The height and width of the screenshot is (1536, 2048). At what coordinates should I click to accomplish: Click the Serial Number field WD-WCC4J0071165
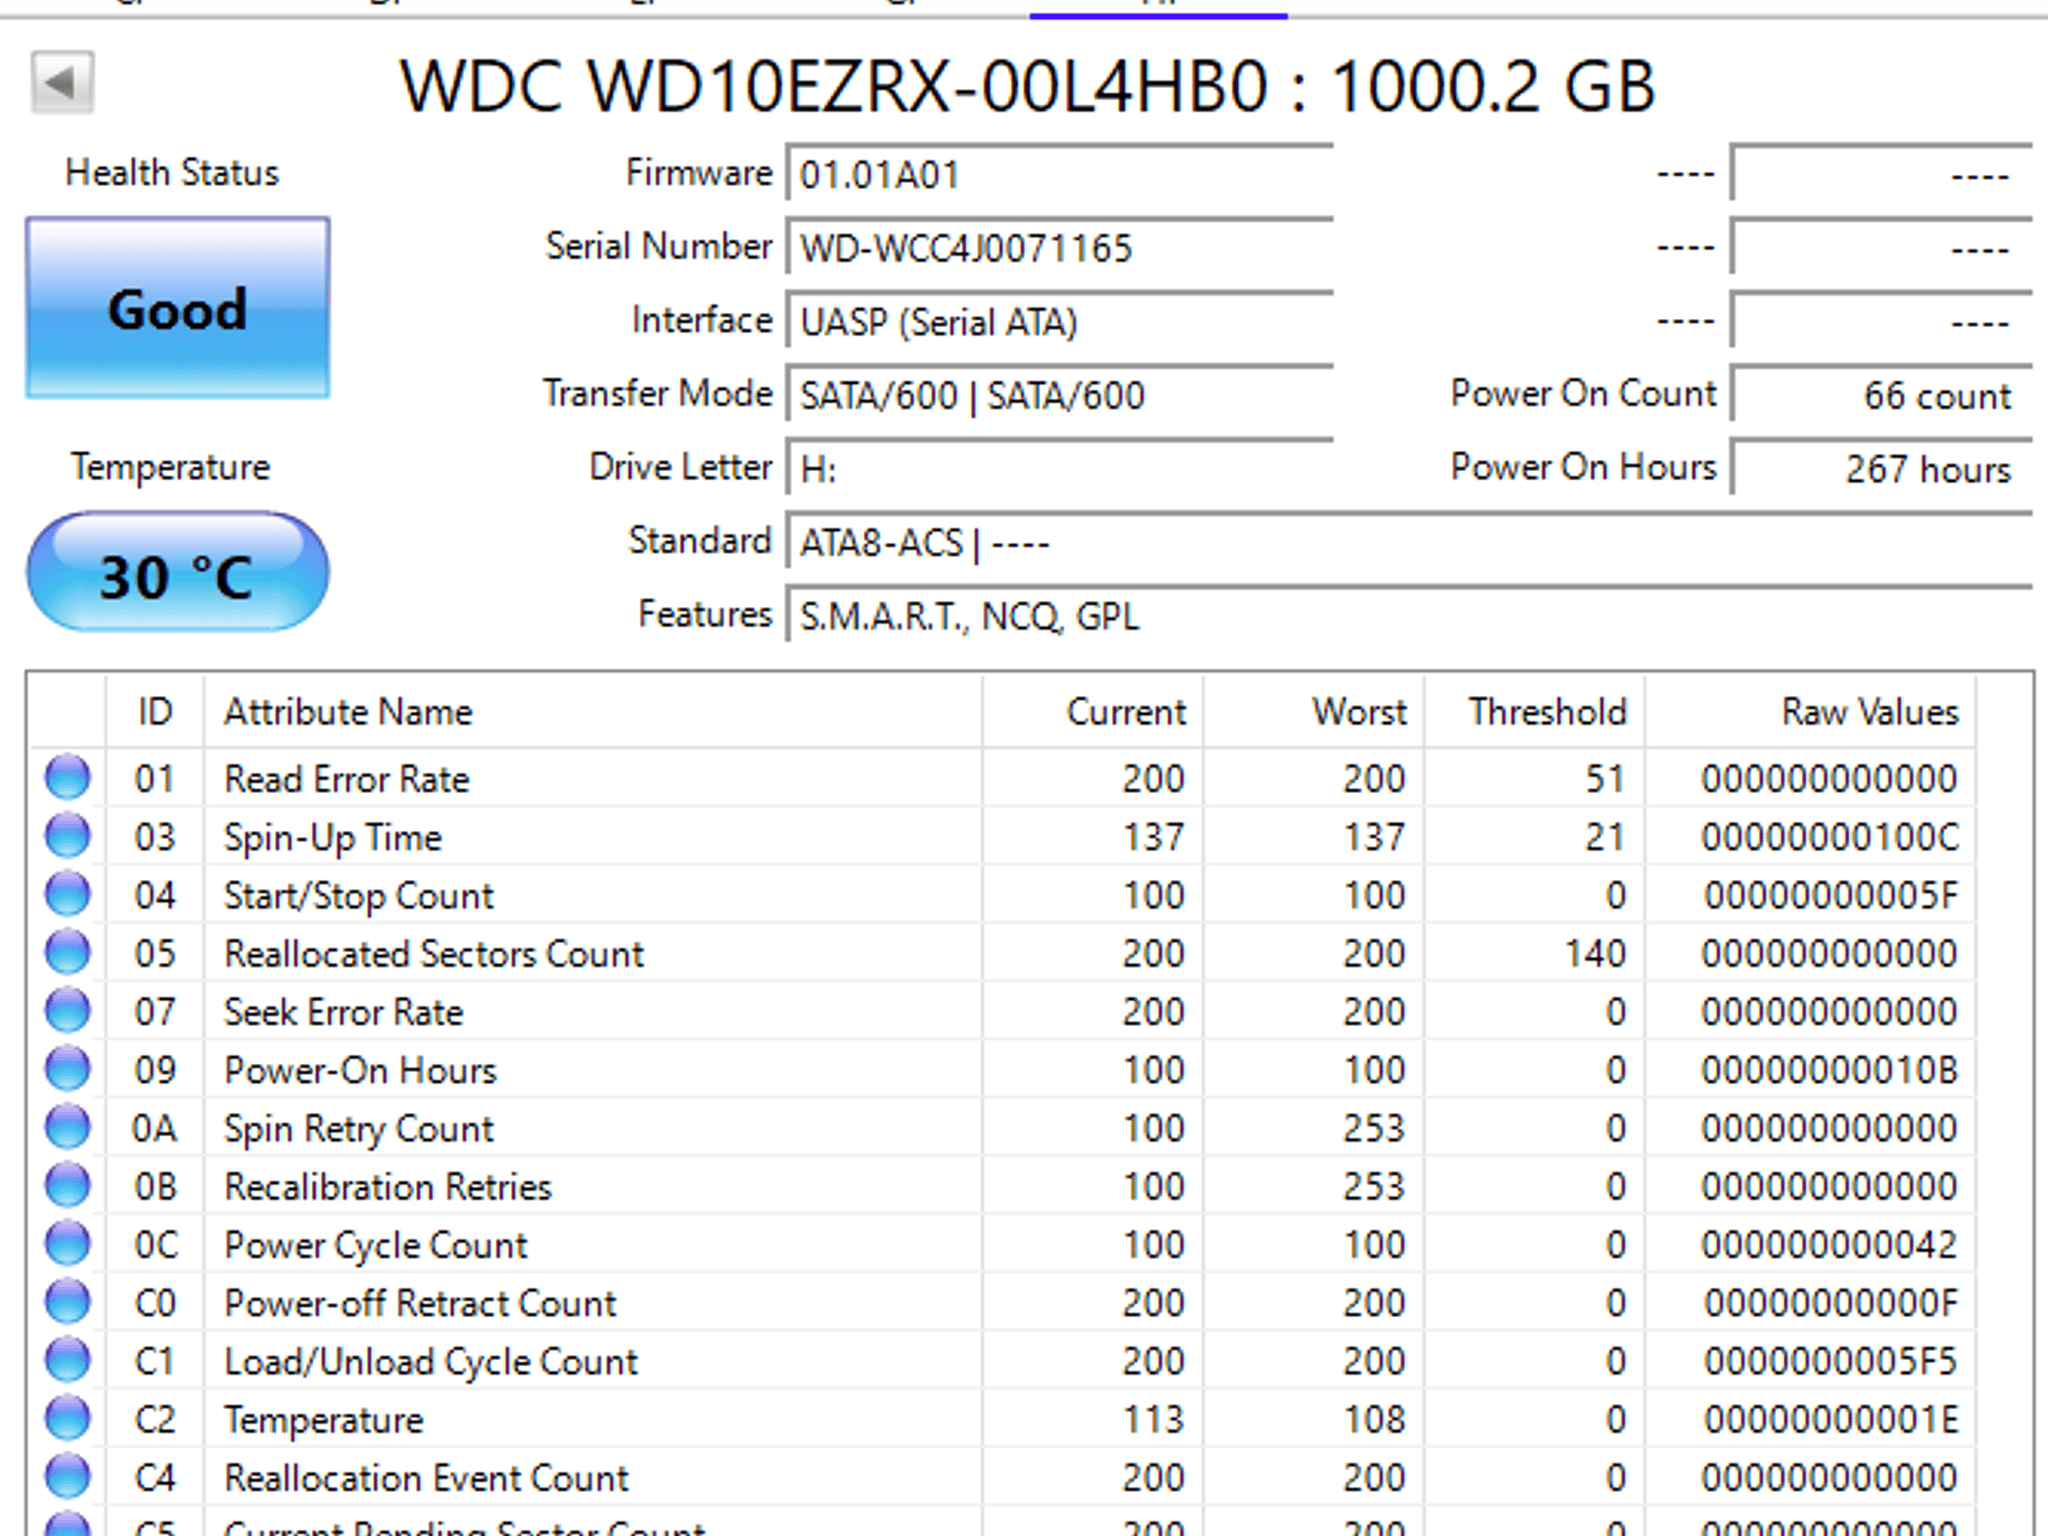pos(1060,247)
